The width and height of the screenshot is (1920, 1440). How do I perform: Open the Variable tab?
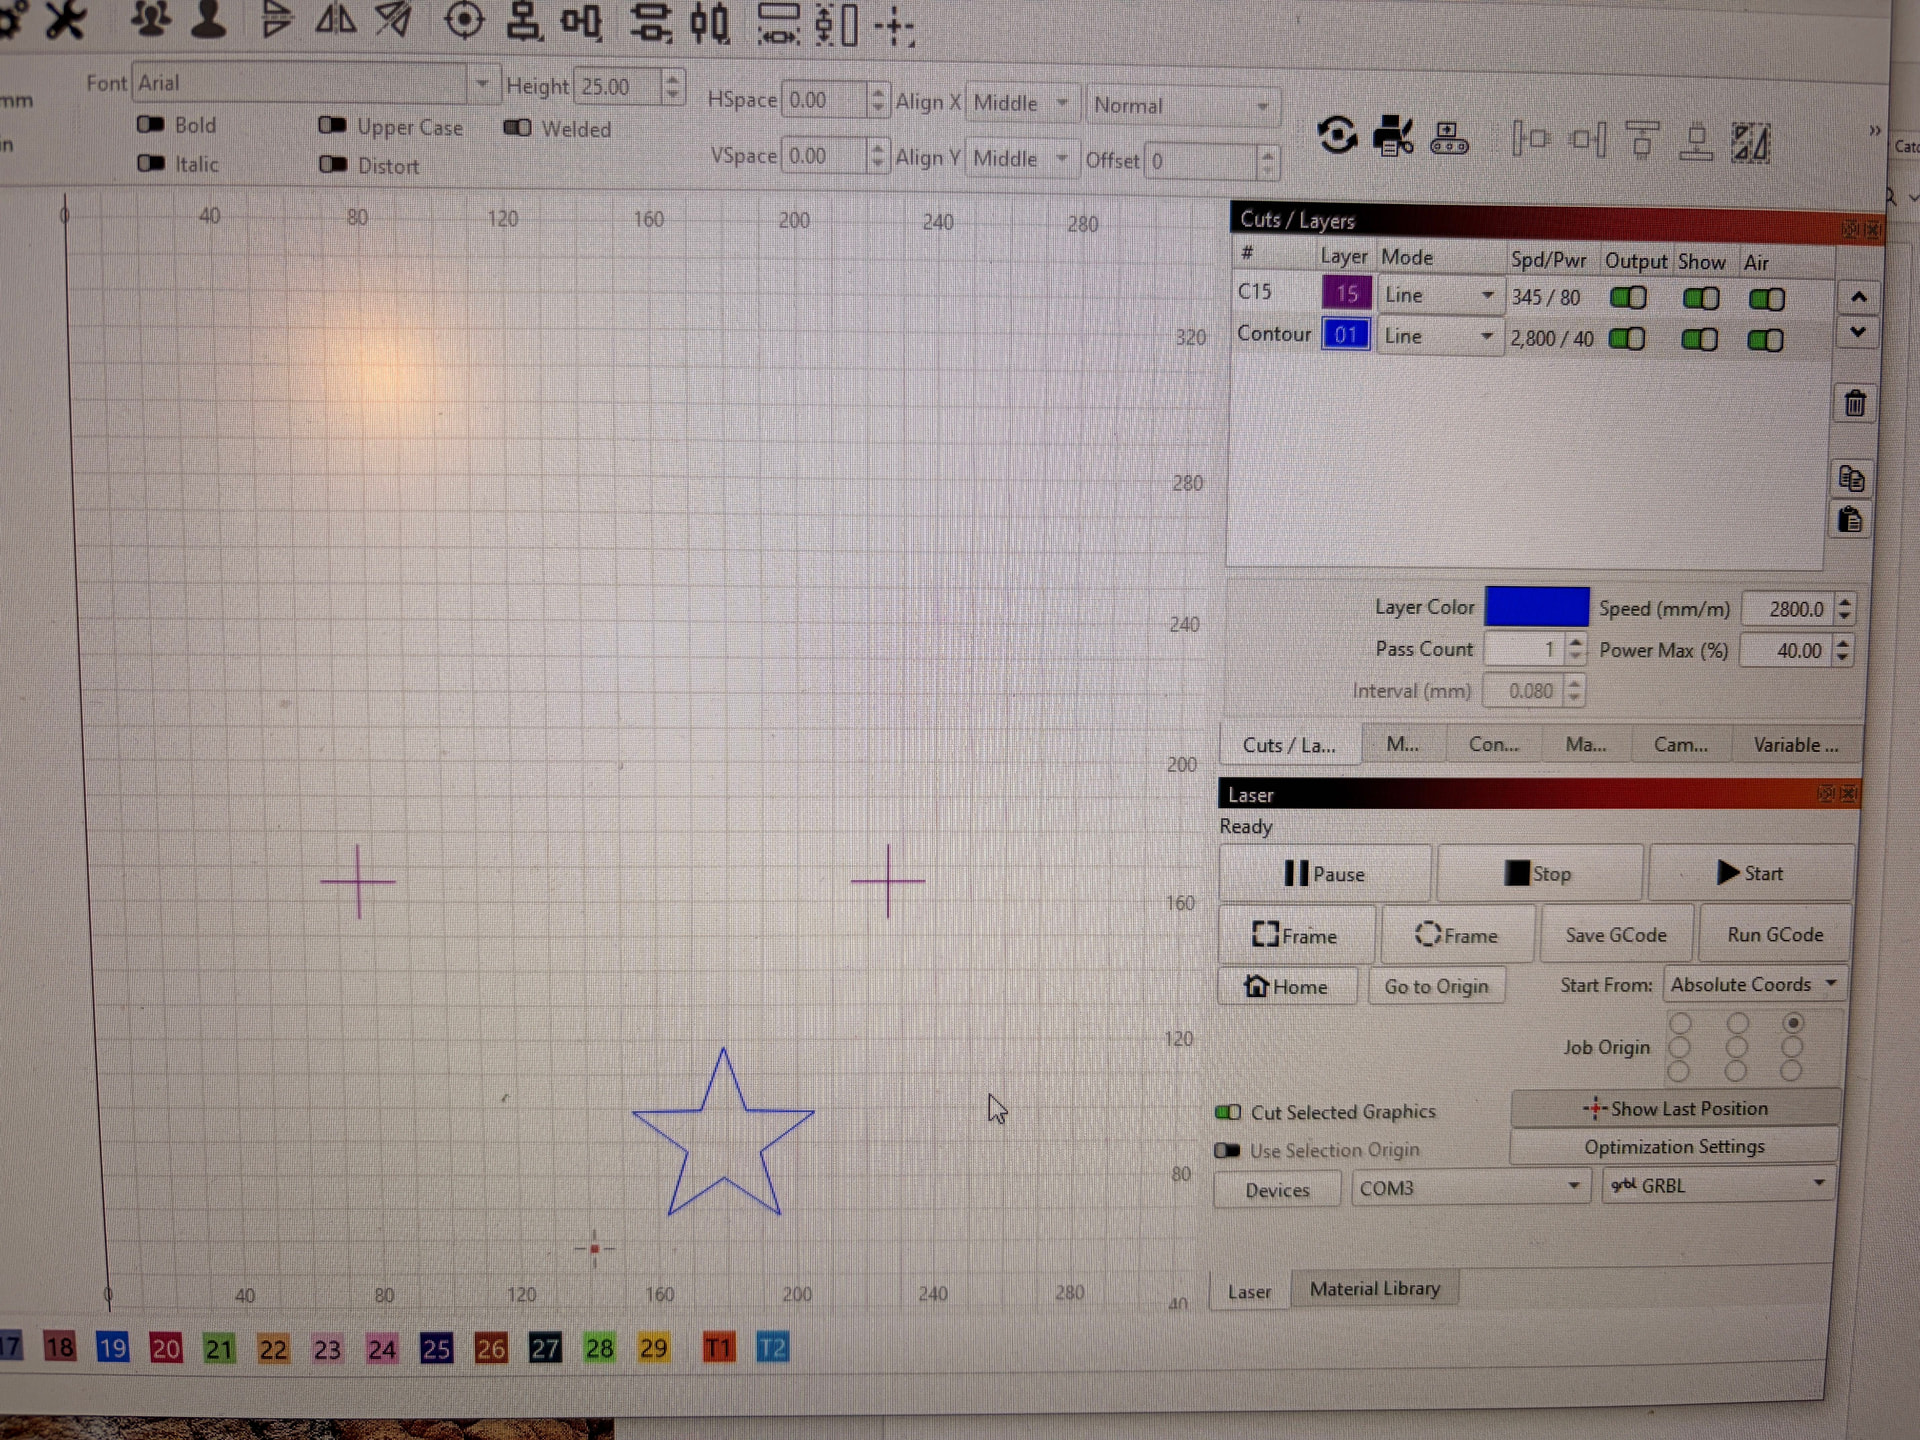tap(1795, 745)
